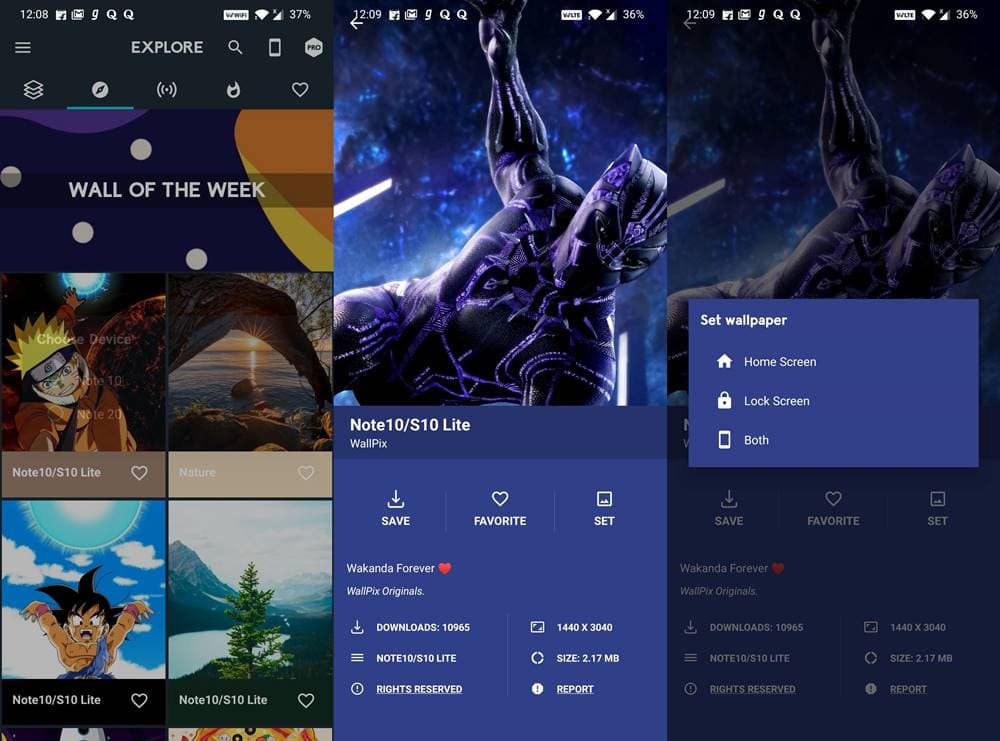The width and height of the screenshot is (1000, 741).
Task: Choose Both in Set wallpaper dialog
Action: pos(833,440)
